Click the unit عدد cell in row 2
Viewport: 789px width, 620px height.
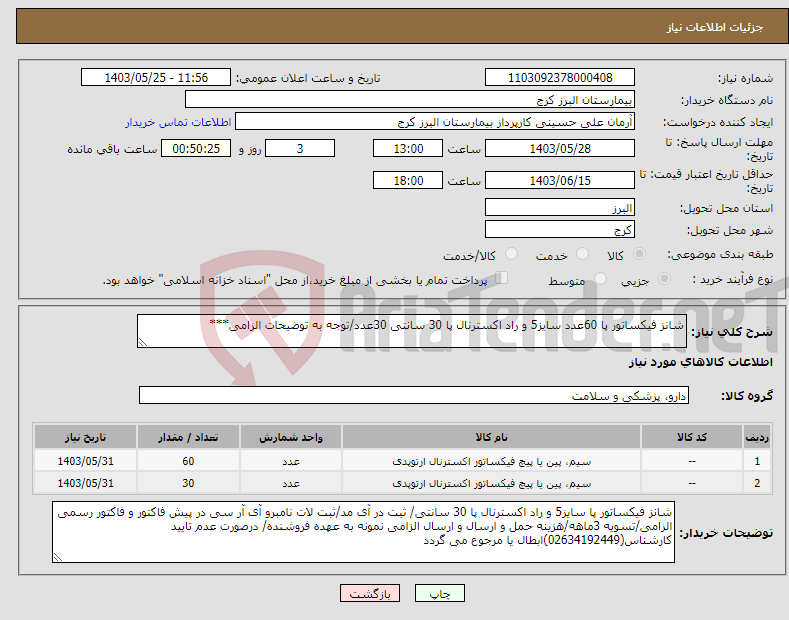tap(291, 483)
